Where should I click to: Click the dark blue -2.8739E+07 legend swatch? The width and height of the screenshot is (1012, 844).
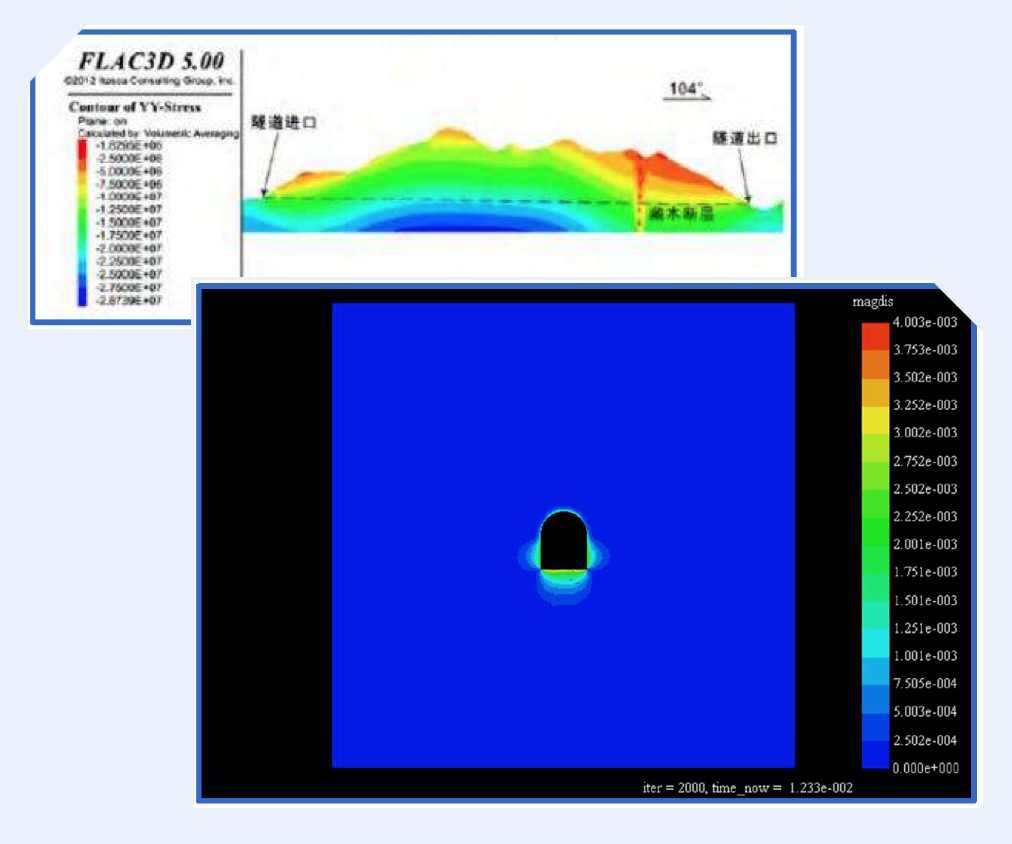(x=82, y=298)
